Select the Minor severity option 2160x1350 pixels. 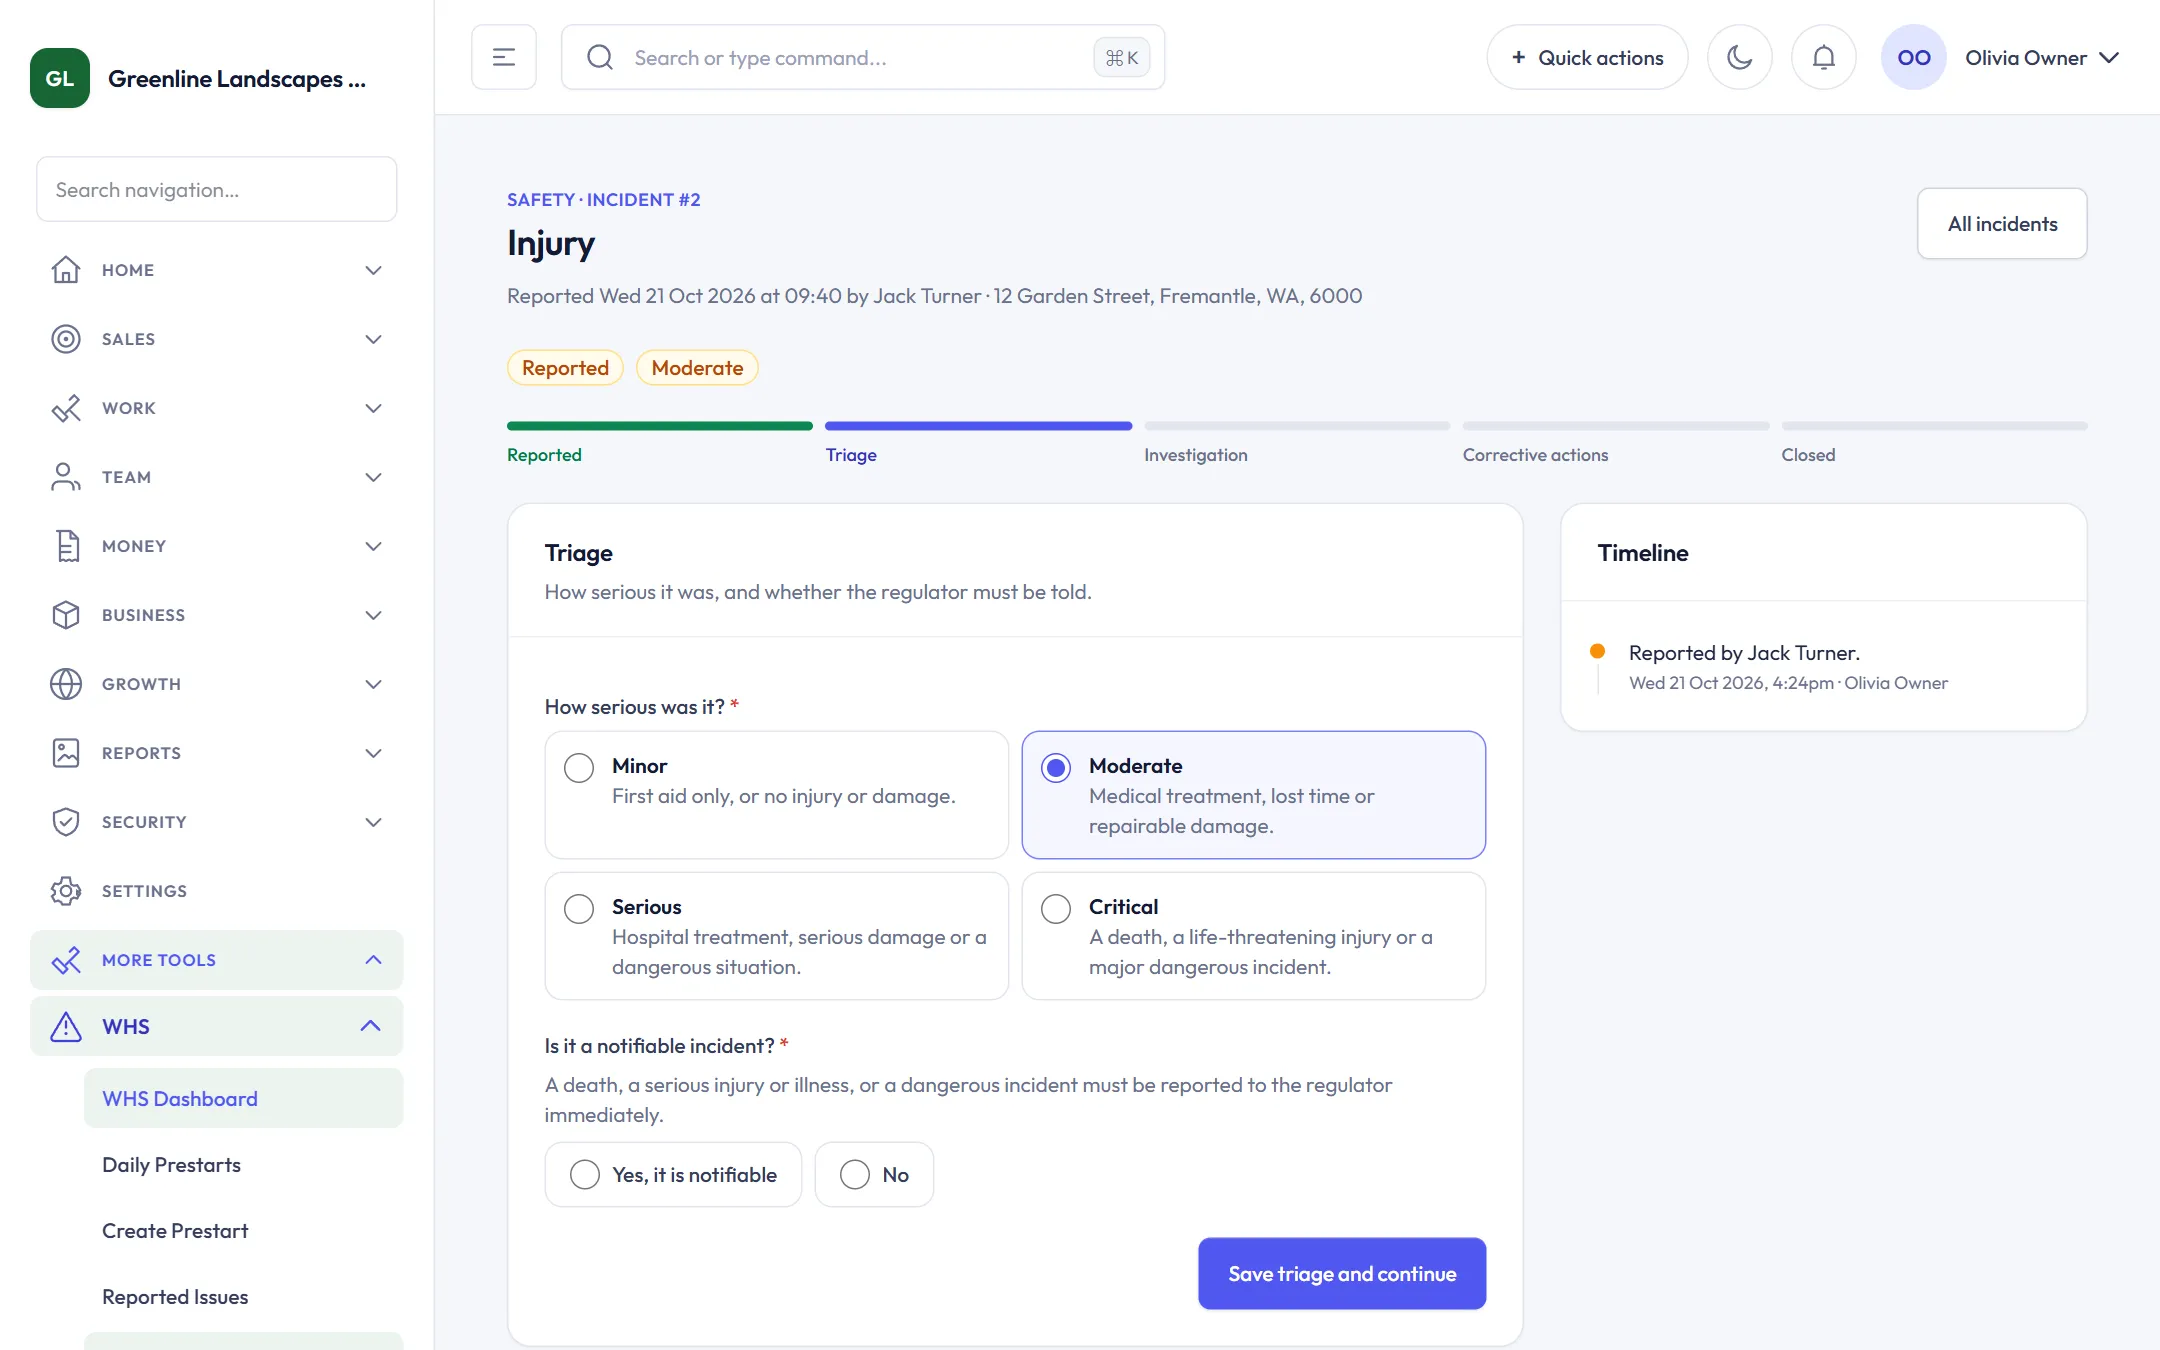[x=776, y=795]
